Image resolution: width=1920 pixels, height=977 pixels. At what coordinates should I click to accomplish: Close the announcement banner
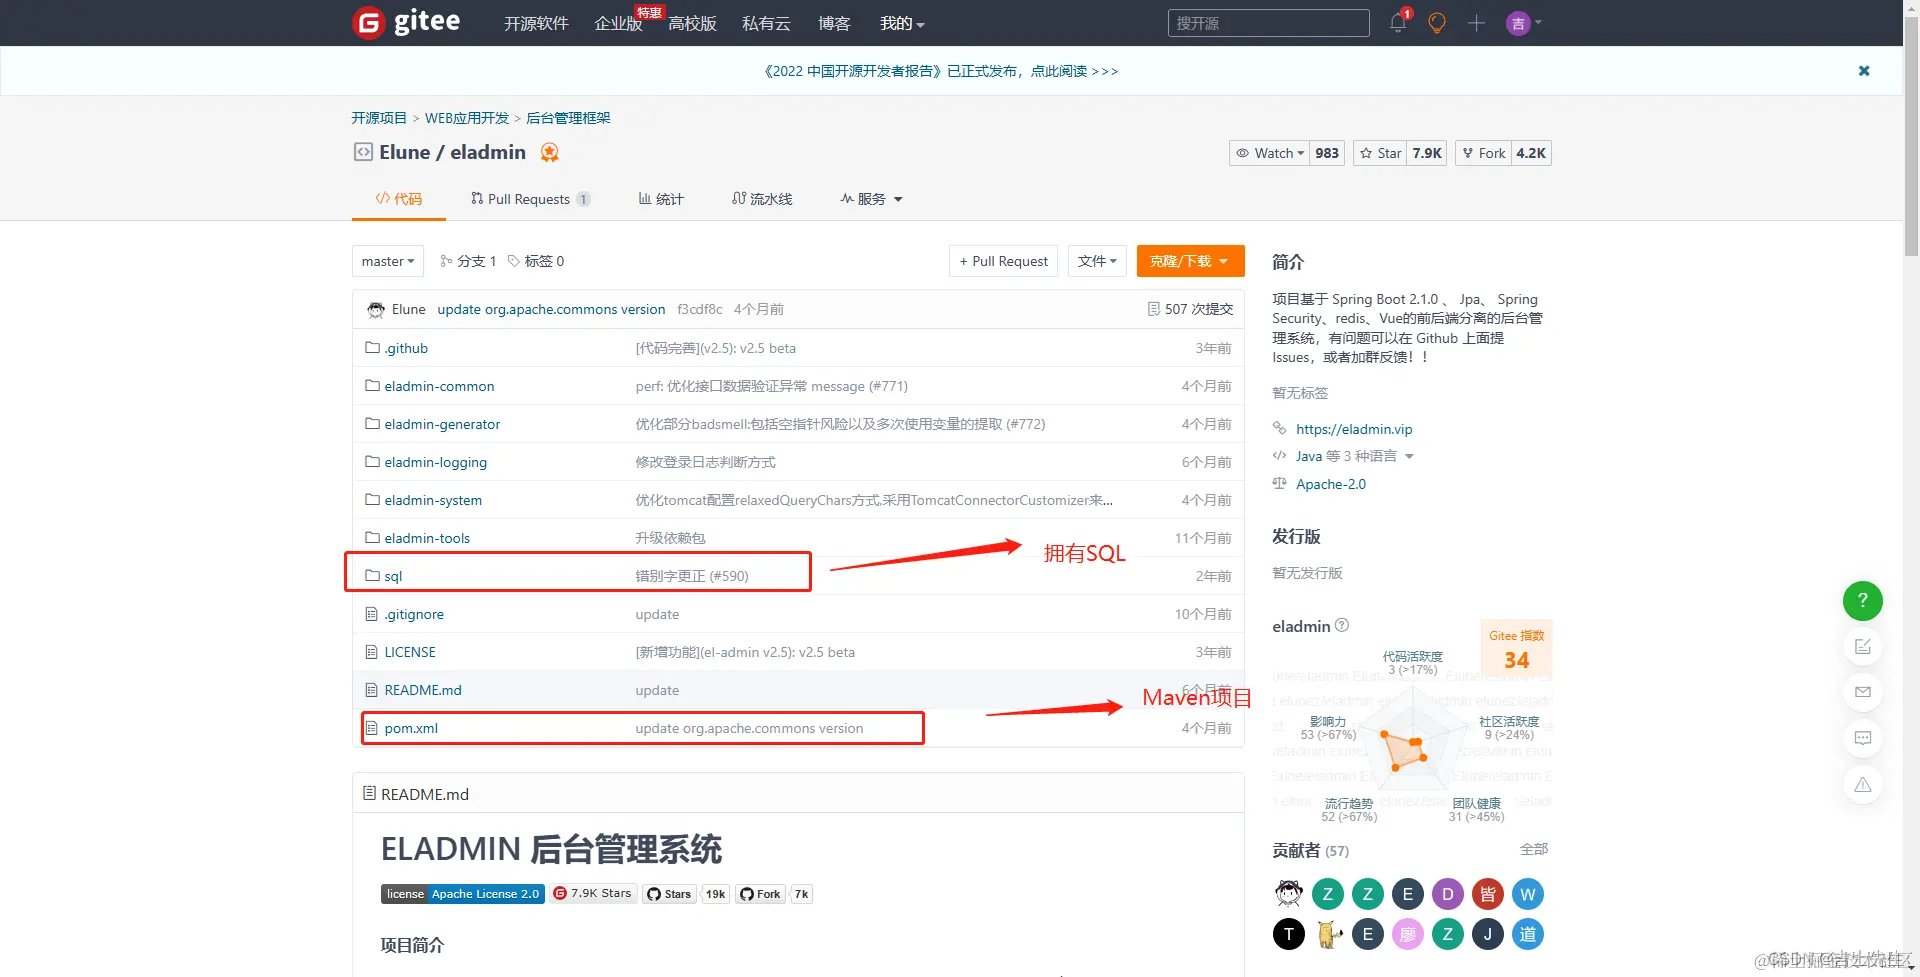coord(1864,71)
